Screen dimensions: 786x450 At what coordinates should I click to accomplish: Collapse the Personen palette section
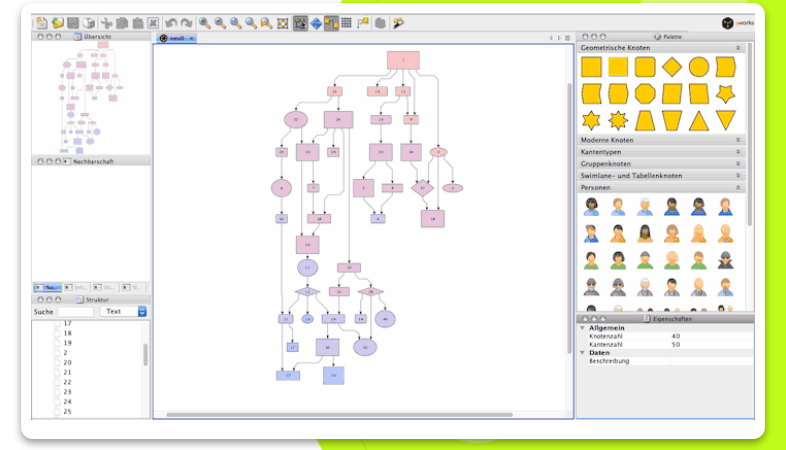738,187
